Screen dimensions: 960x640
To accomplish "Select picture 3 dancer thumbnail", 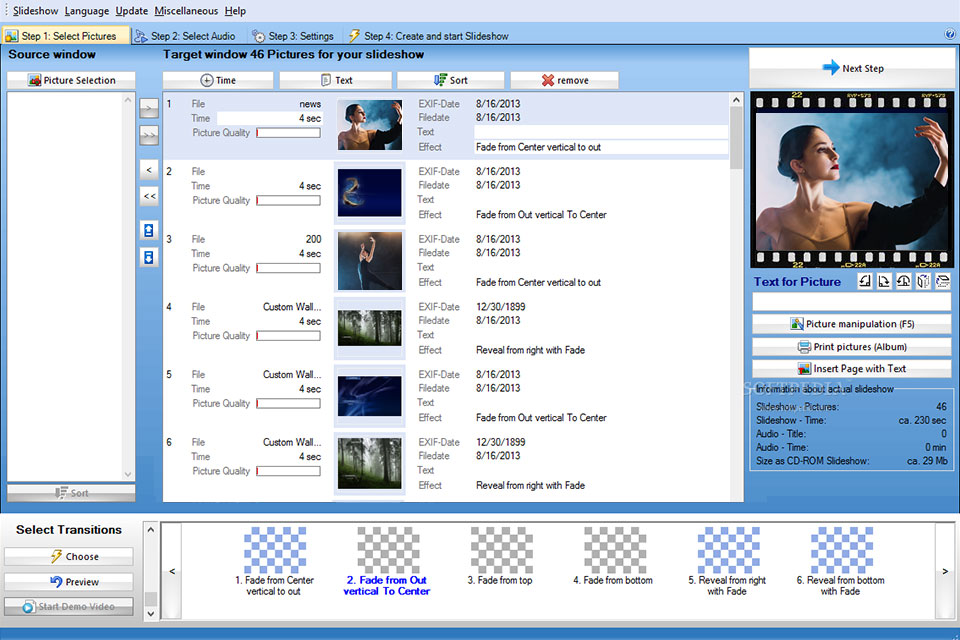I will click(x=370, y=260).
